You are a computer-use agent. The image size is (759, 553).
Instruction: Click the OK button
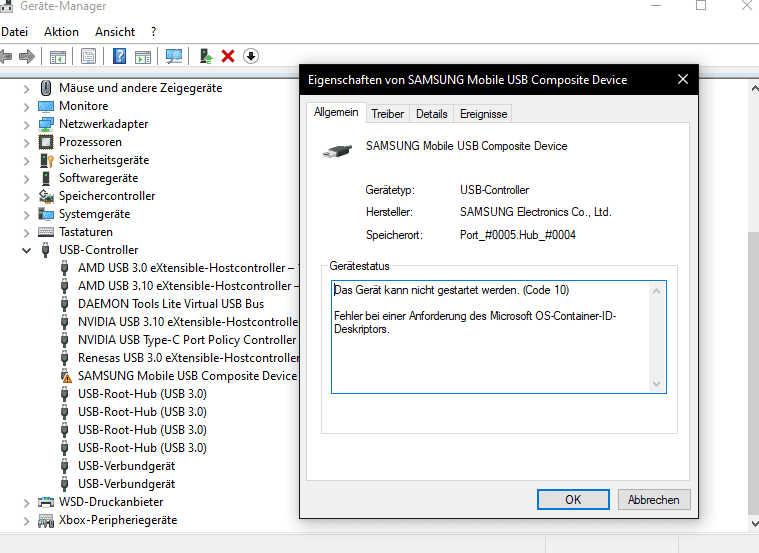pyautogui.click(x=573, y=499)
